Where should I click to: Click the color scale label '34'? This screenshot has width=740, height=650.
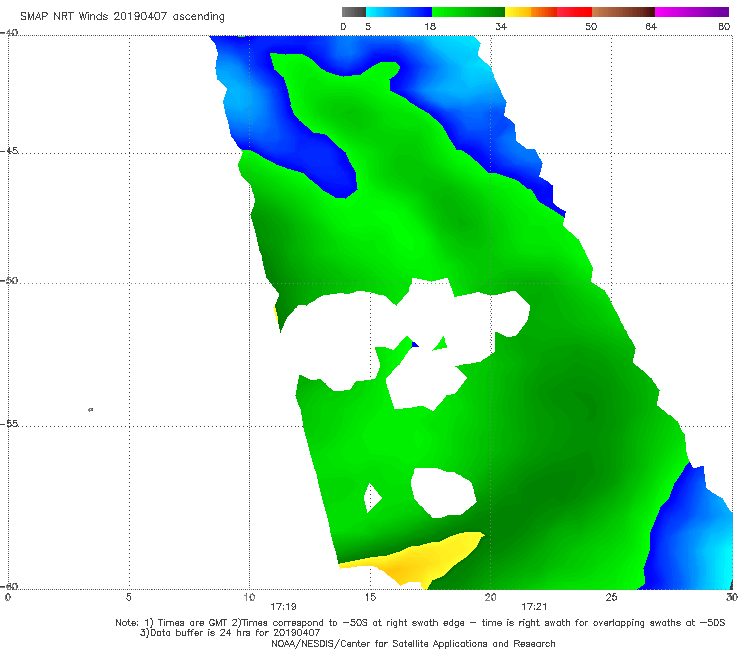point(501,26)
